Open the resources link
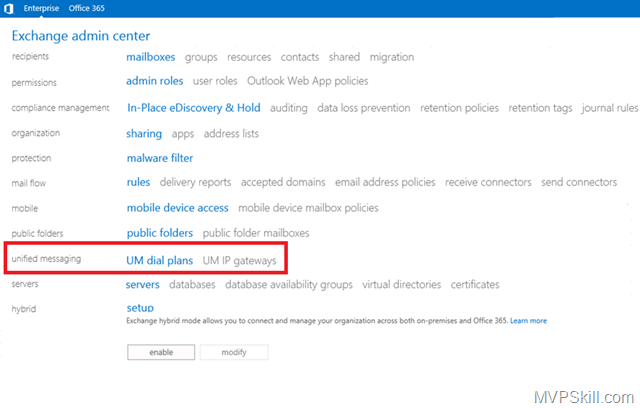 249,57
